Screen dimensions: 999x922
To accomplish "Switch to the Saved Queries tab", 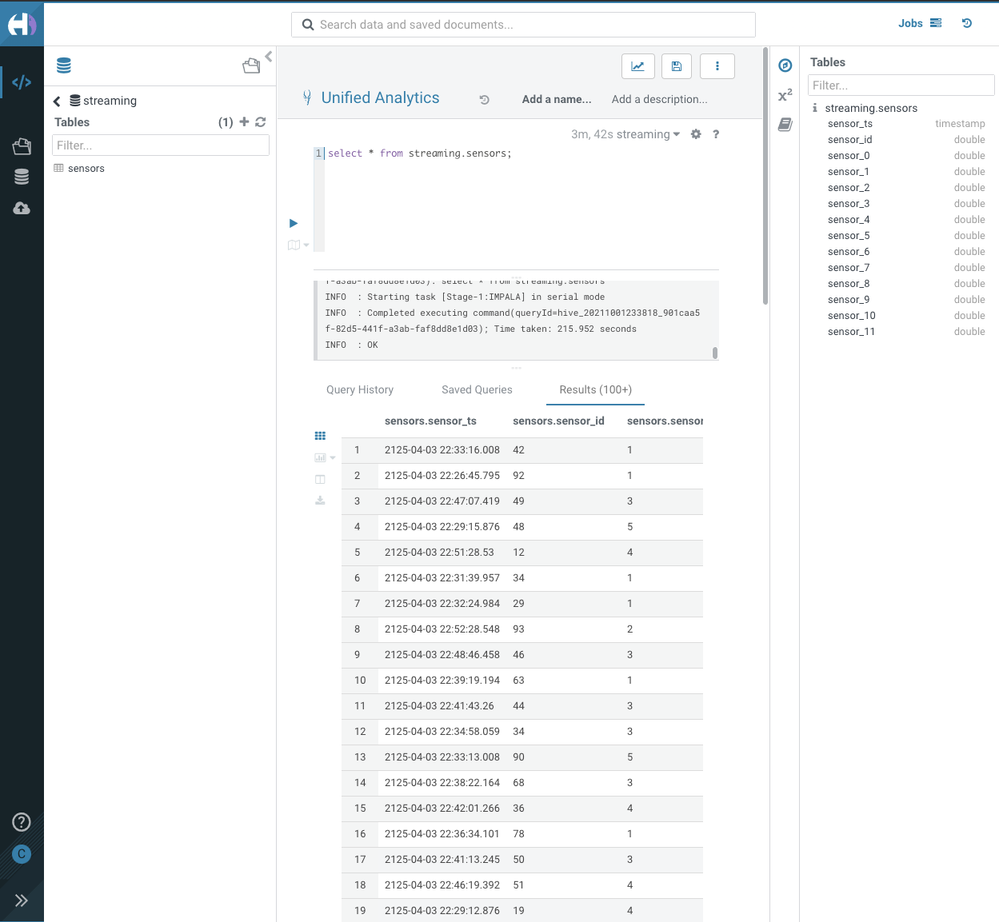I will 477,390.
